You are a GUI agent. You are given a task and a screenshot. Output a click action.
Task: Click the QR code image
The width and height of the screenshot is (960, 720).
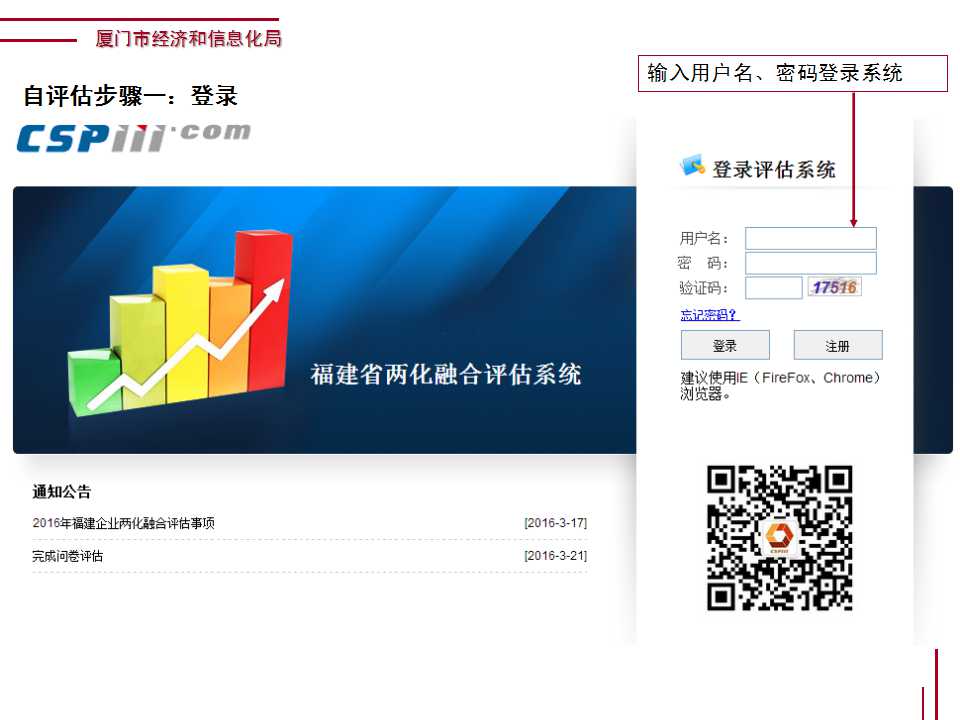tap(779, 538)
